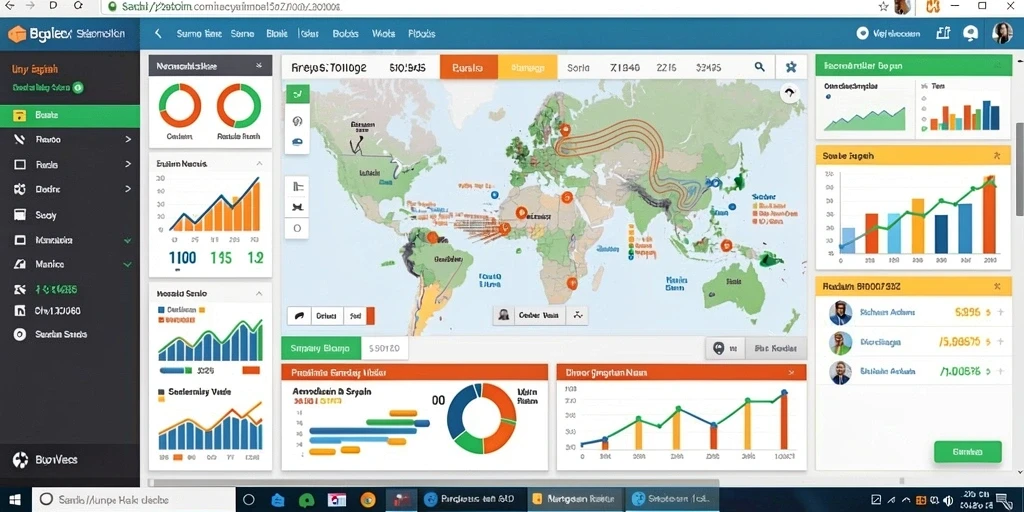
Task: Open the headset support icon in header
Action: point(970,33)
